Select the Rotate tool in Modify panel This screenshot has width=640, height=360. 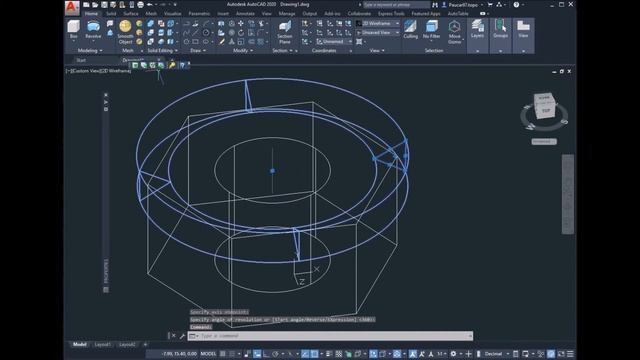click(x=241, y=33)
